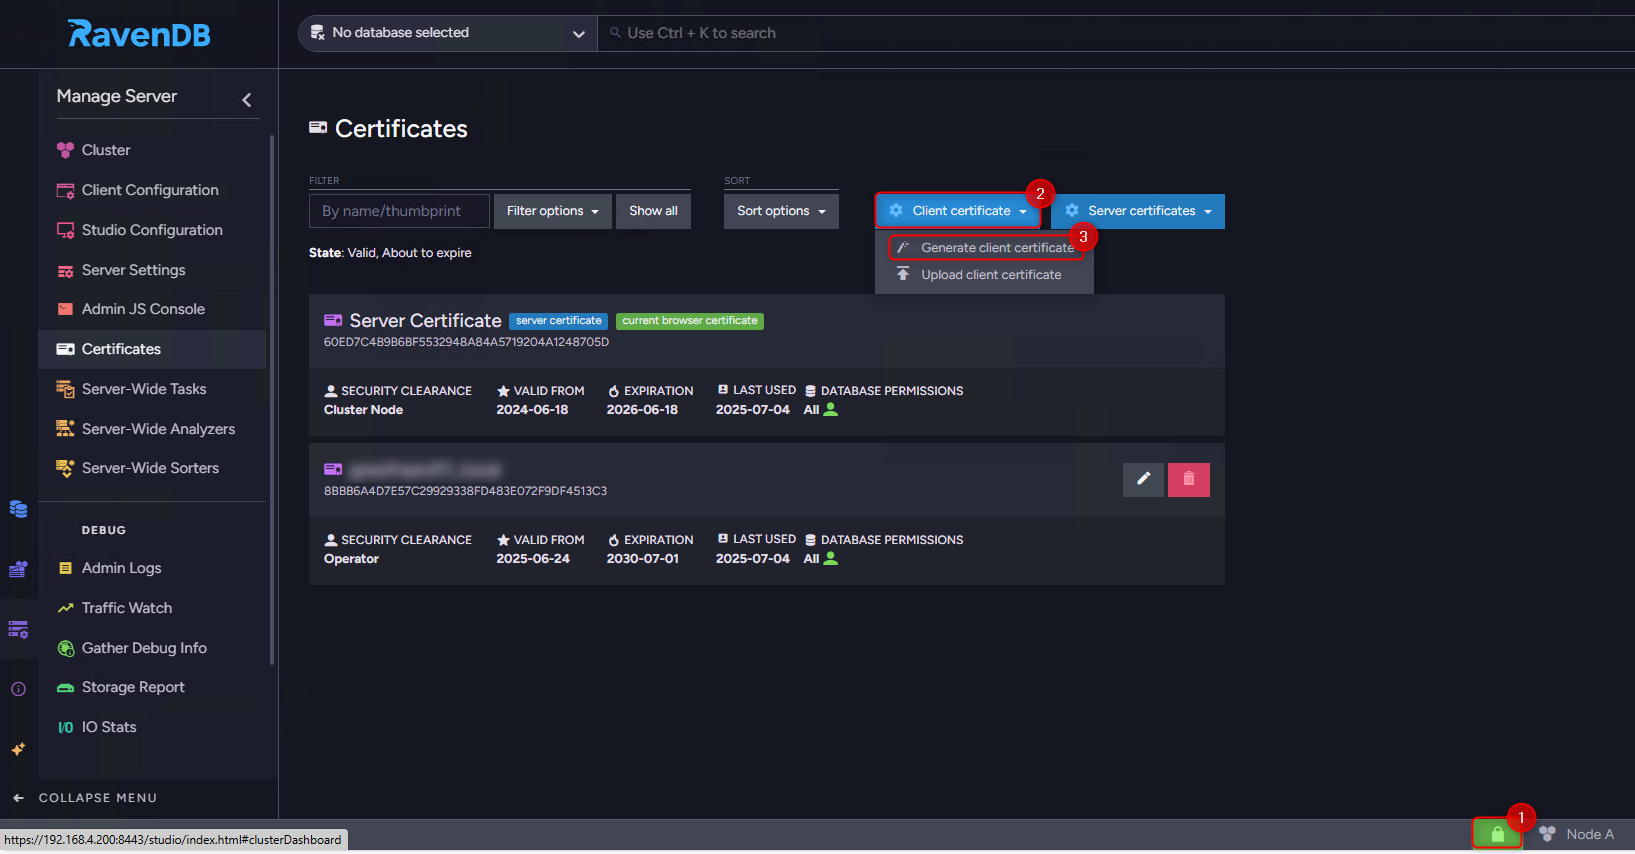Edit the Operator certificate with pencil icon
This screenshot has width=1635, height=854.
click(1144, 480)
